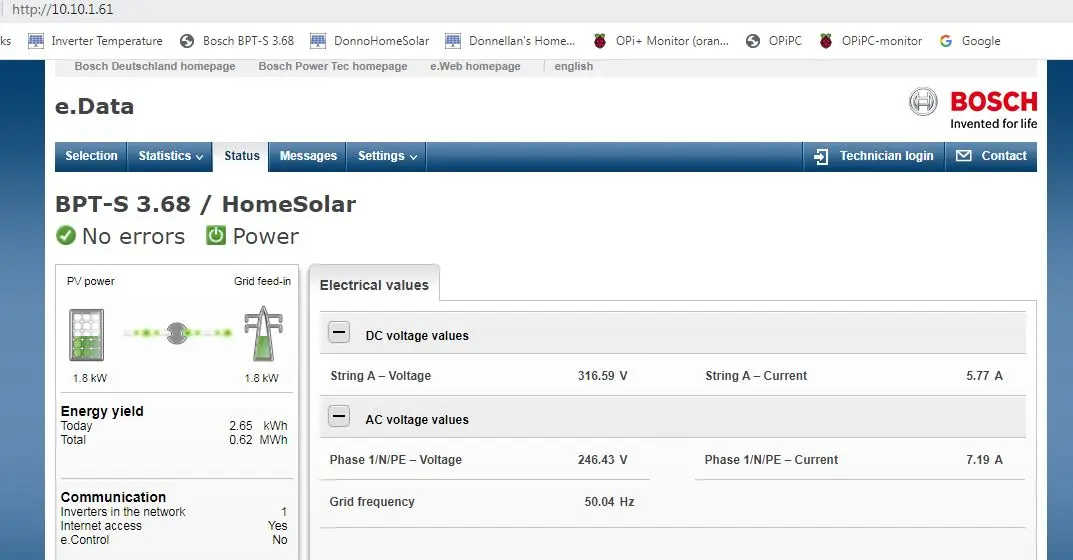Click the String A current value 5.77 A
Image resolution: width=1073 pixels, height=560 pixels.
click(x=984, y=376)
